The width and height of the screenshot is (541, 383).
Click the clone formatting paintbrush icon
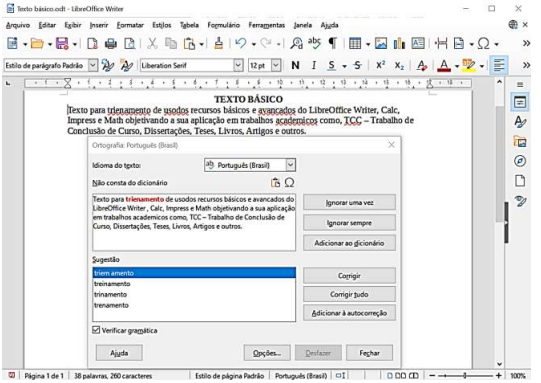218,43
